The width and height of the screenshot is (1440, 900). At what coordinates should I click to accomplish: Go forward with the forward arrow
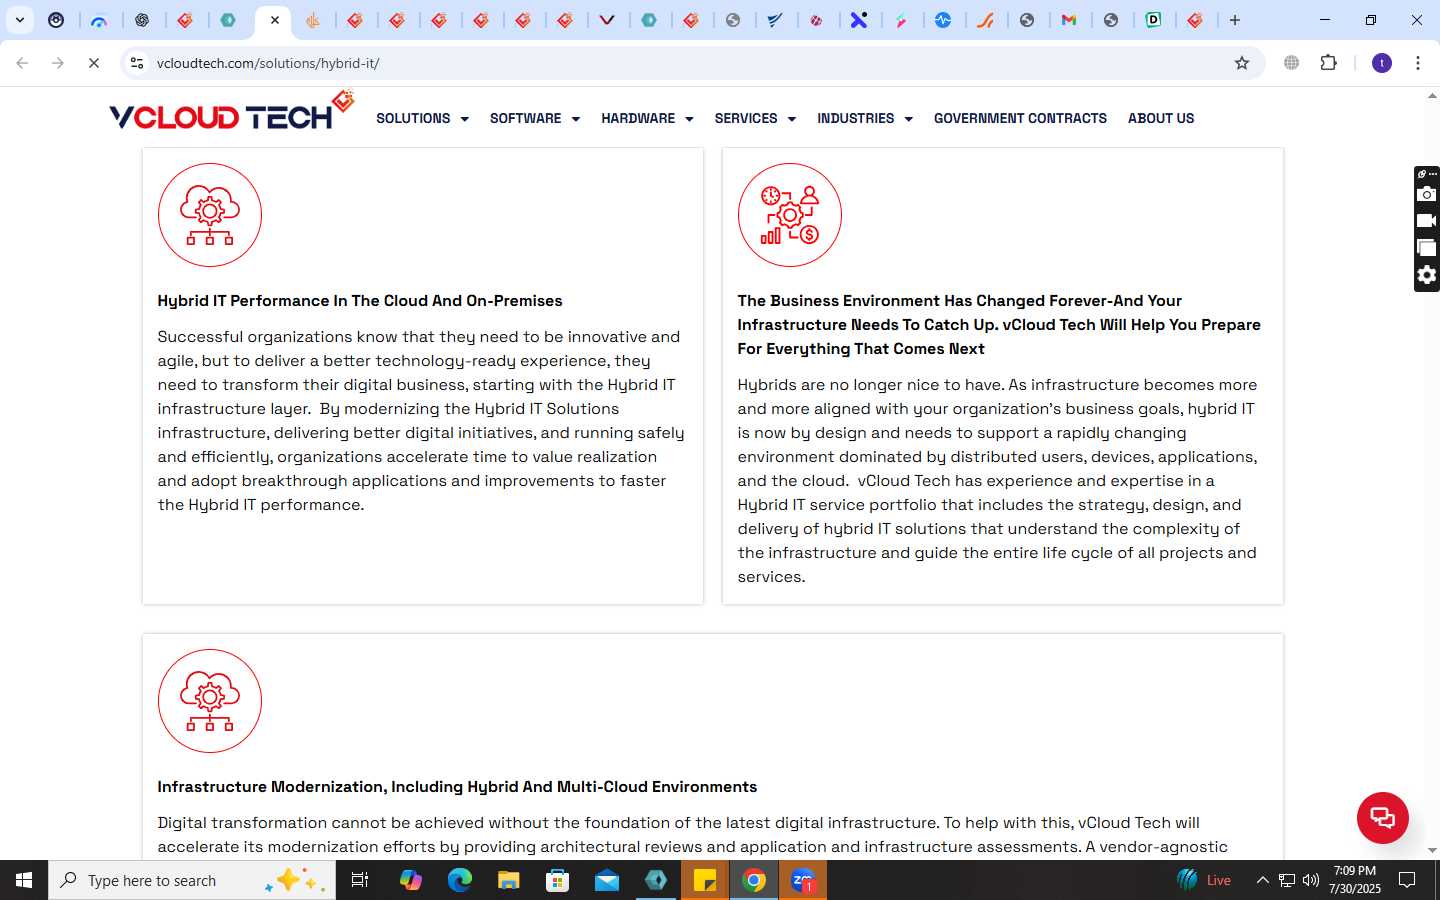58,63
